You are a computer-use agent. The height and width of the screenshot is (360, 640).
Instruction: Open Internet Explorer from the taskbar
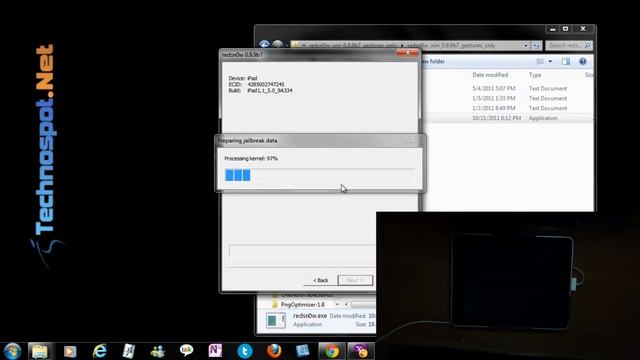point(100,351)
